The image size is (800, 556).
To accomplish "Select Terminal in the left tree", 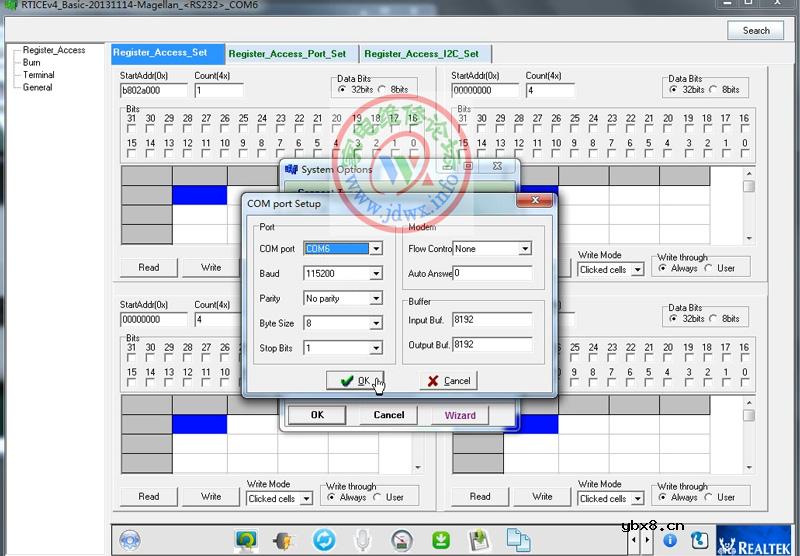I will coord(39,75).
